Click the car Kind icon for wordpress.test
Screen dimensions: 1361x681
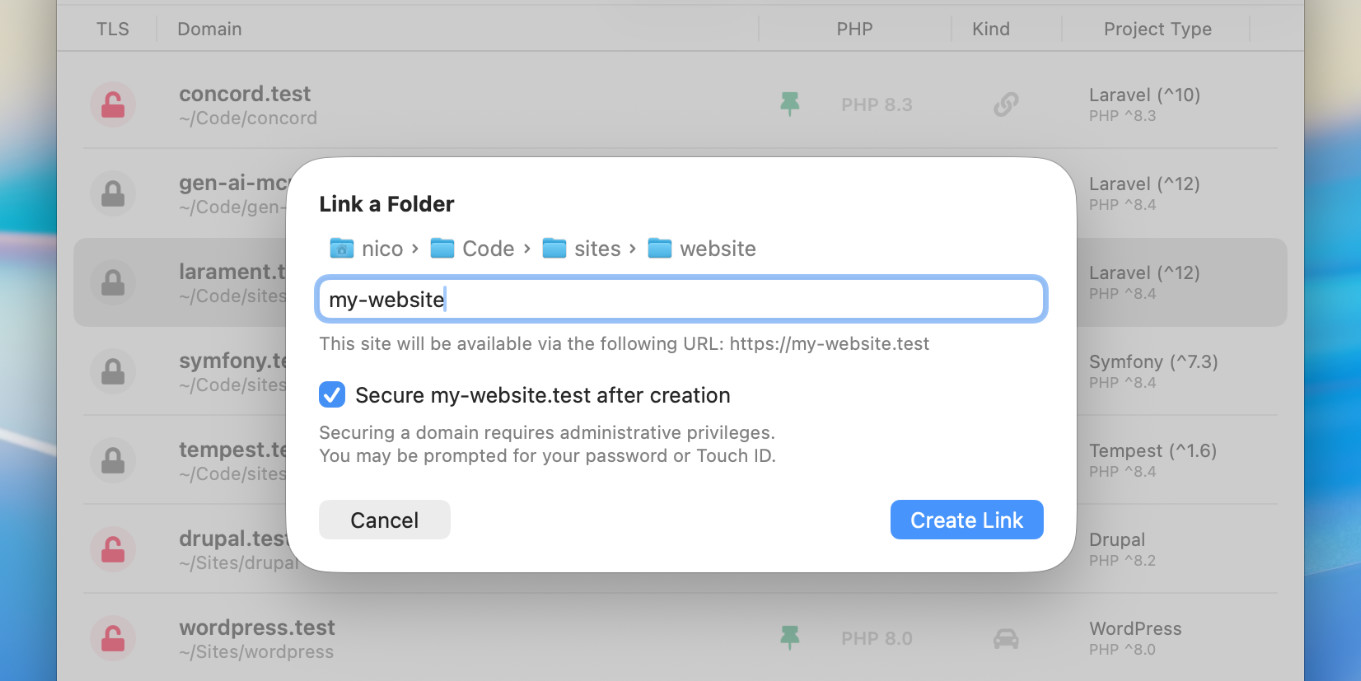click(1005, 638)
